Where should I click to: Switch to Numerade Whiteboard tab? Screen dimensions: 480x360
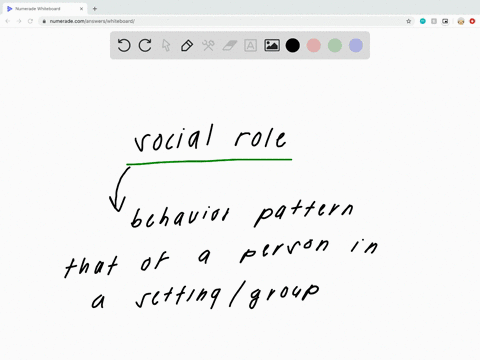click(x=45, y=9)
